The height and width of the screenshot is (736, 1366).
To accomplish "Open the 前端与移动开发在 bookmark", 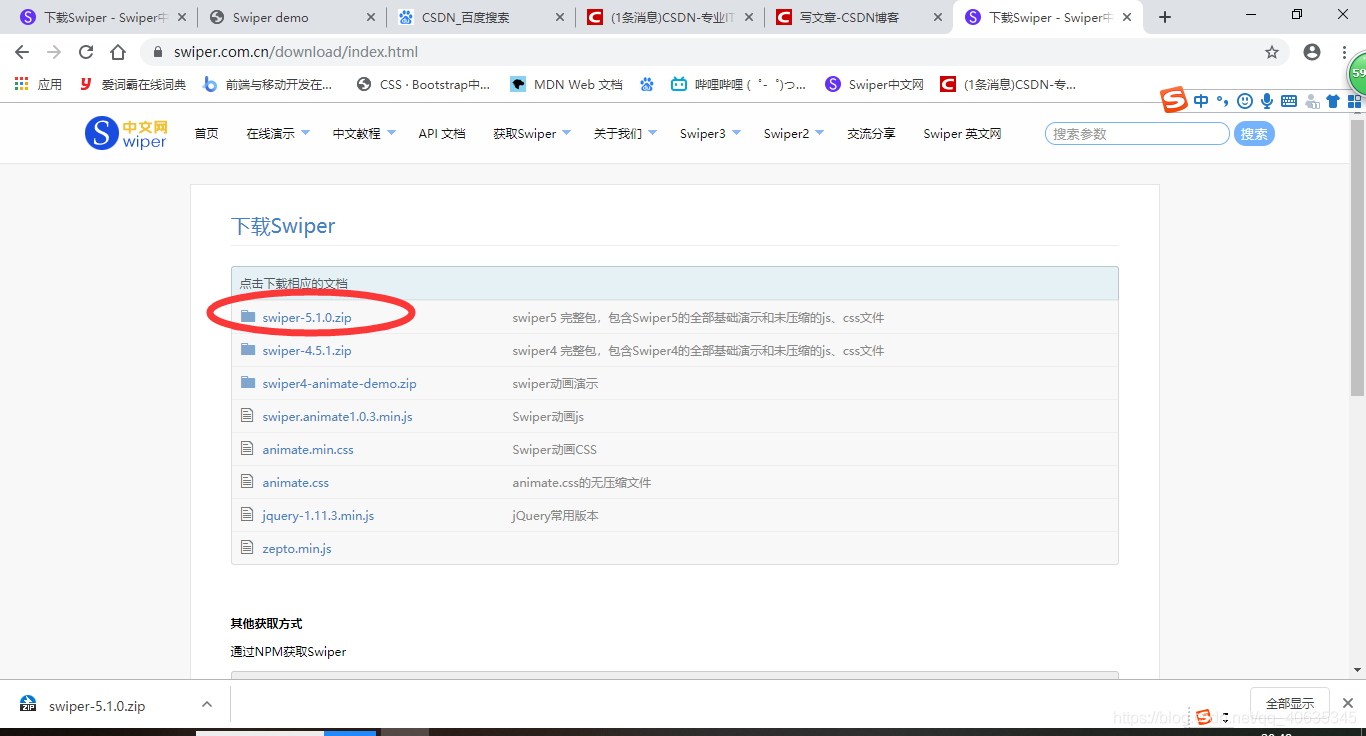I will point(267,84).
